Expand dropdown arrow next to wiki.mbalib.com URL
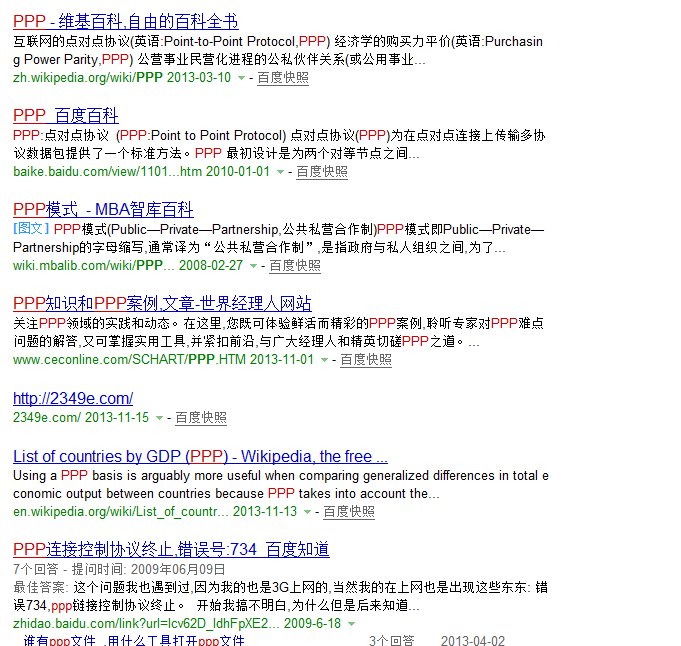This screenshot has width=681, height=646. 253,266
